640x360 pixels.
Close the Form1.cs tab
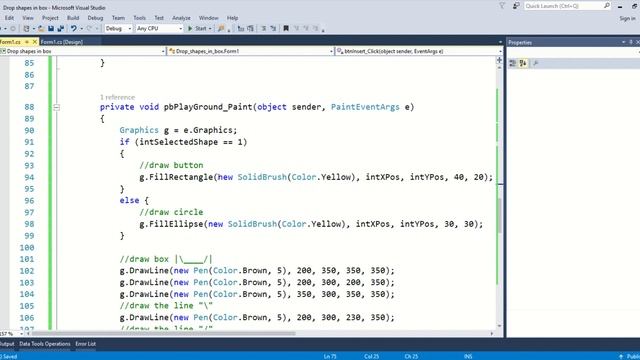[35, 42]
